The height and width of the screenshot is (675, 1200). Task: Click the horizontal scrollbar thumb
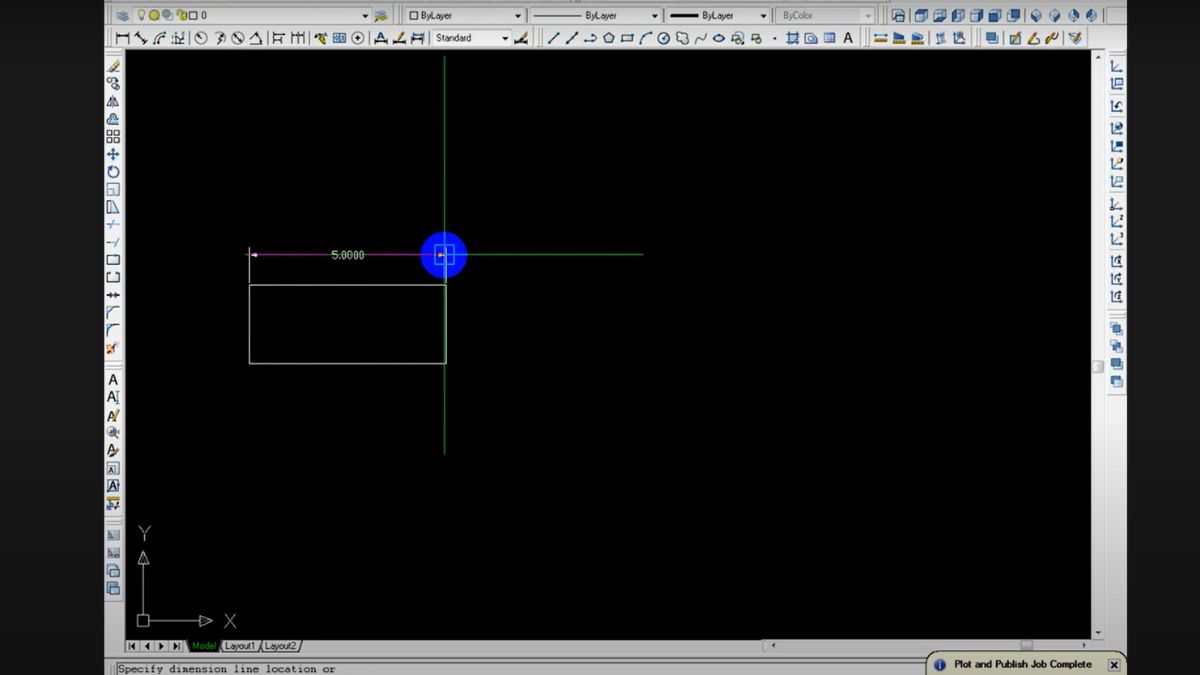point(1026,646)
